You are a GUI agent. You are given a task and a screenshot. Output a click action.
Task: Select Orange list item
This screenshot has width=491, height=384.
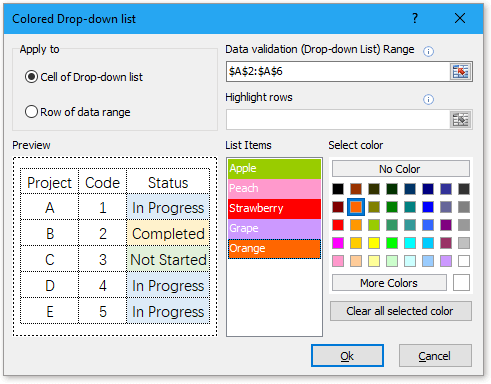point(274,249)
